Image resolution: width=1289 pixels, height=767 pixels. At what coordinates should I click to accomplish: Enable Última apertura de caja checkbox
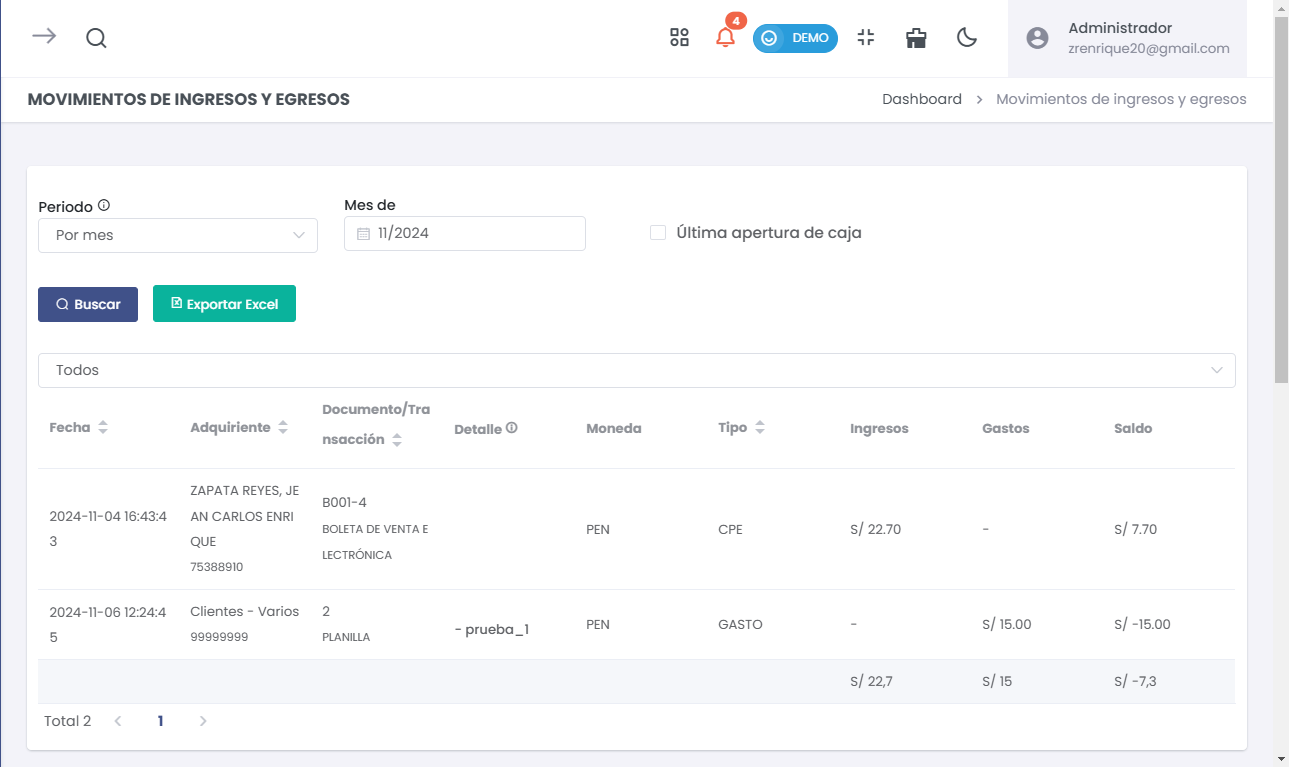(658, 233)
